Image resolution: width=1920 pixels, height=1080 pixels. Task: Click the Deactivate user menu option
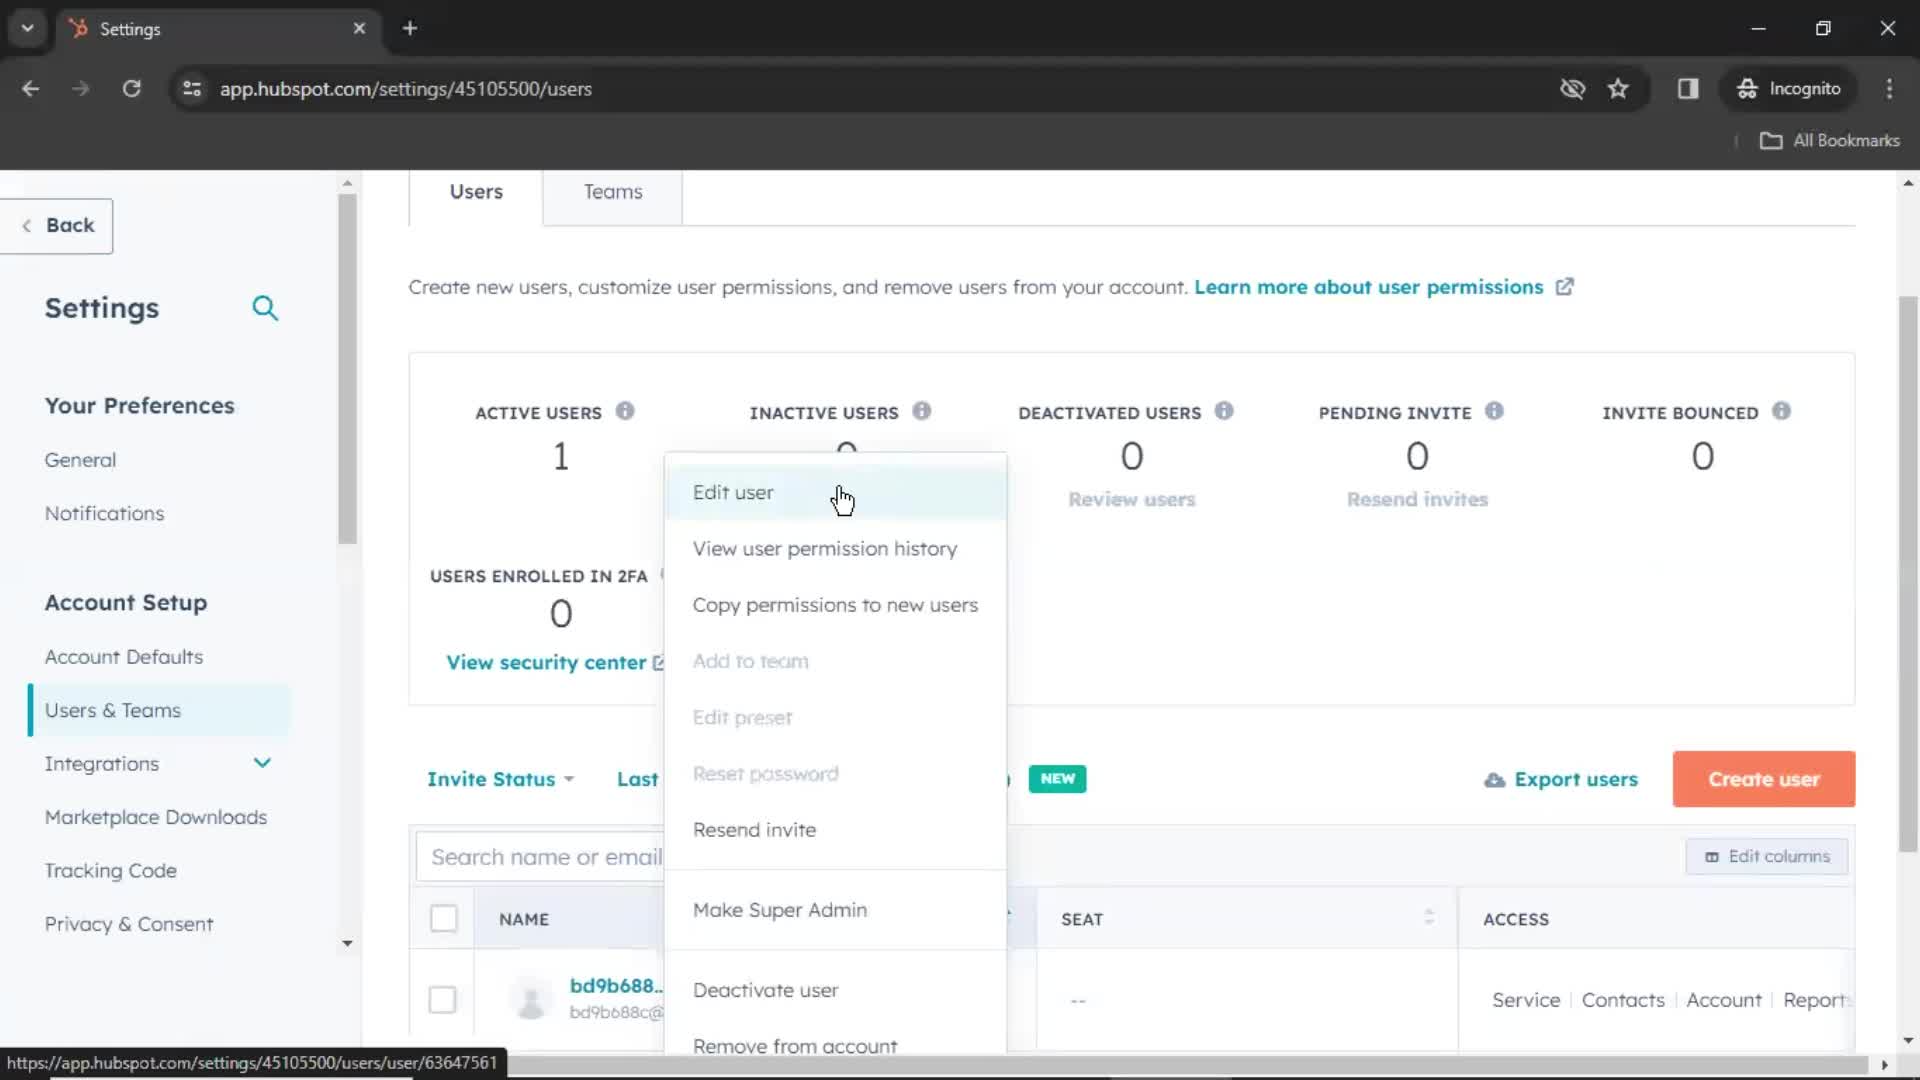pyautogui.click(x=766, y=990)
